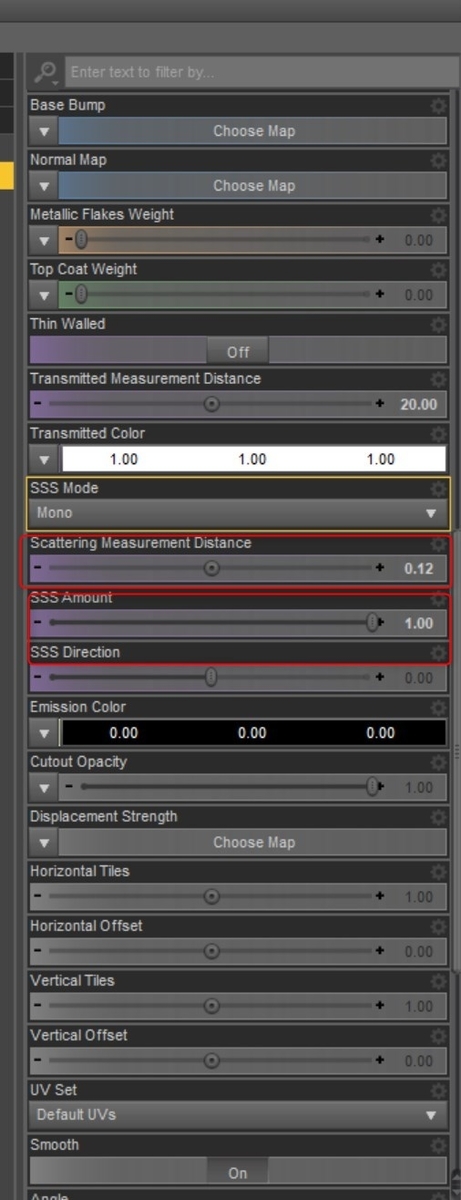The height and width of the screenshot is (1200, 461).
Task: Expand Displacement Strength arrow menu
Action: tap(44, 842)
